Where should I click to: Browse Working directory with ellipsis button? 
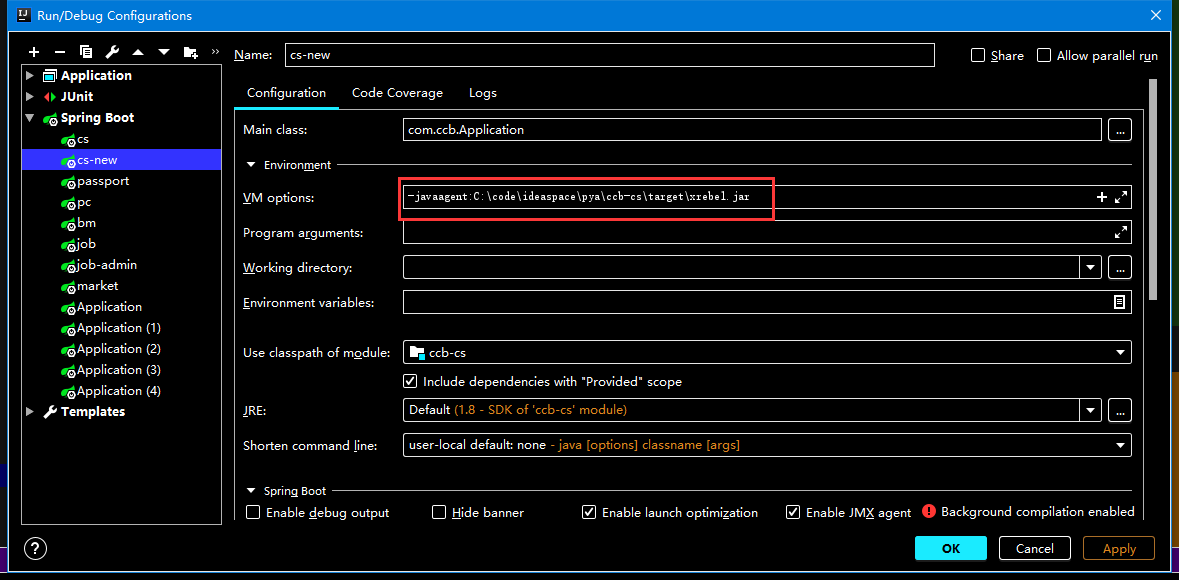(x=1120, y=267)
